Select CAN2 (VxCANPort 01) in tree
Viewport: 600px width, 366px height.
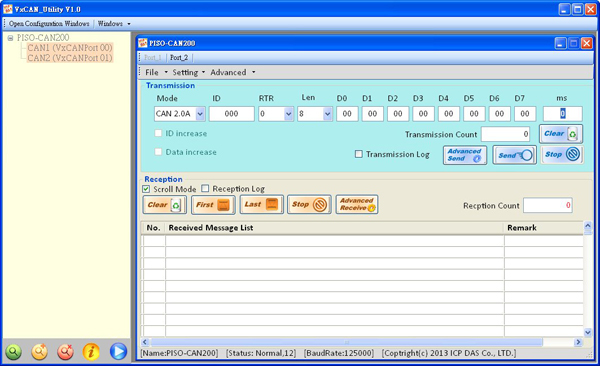[x=70, y=58]
